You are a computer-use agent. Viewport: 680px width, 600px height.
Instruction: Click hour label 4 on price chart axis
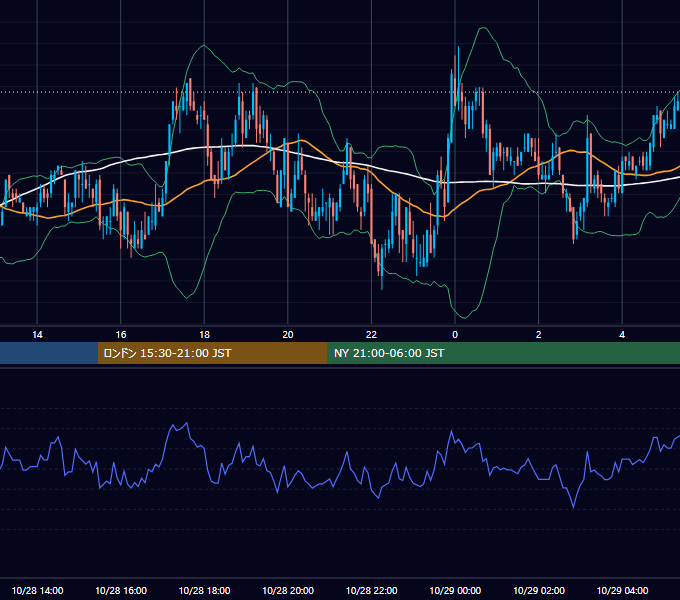point(622,334)
